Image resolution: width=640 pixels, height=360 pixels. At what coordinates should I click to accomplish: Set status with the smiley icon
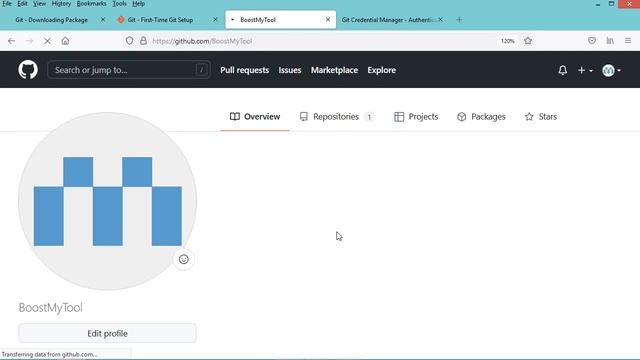[184, 259]
